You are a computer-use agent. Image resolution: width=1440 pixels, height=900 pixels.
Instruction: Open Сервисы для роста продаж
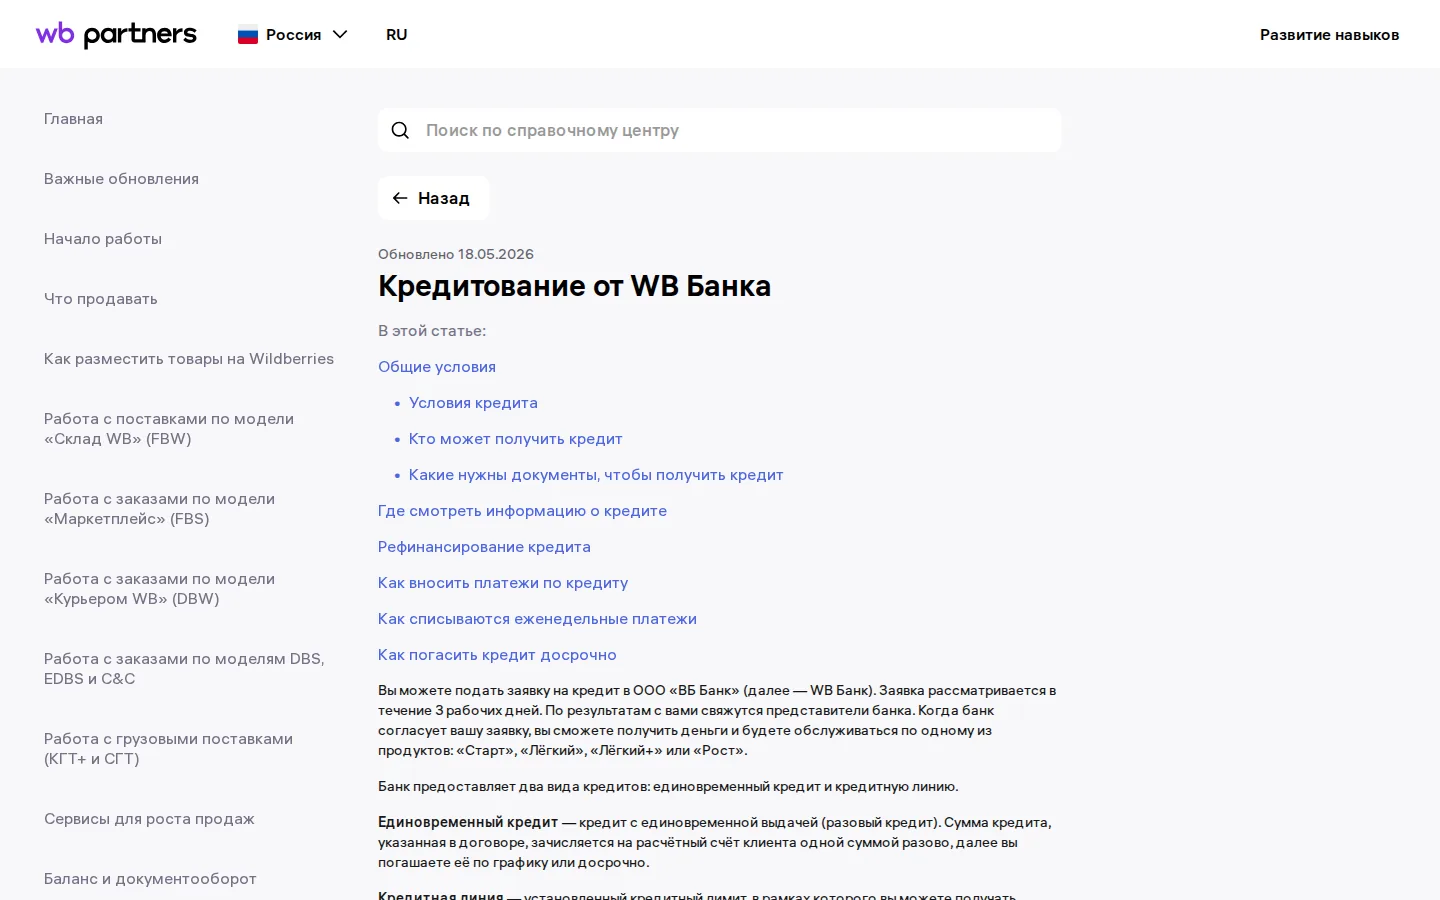click(x=149, y=819)
